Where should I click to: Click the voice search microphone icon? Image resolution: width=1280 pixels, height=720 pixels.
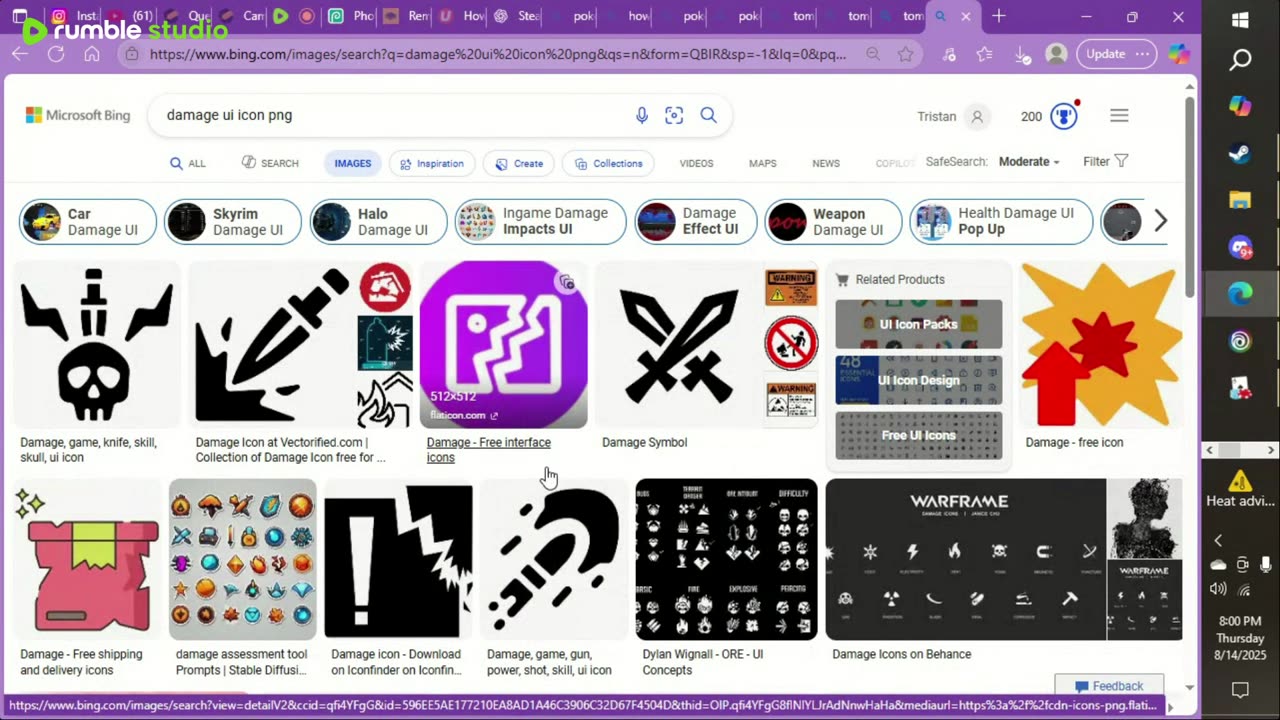tap(642, 116)
